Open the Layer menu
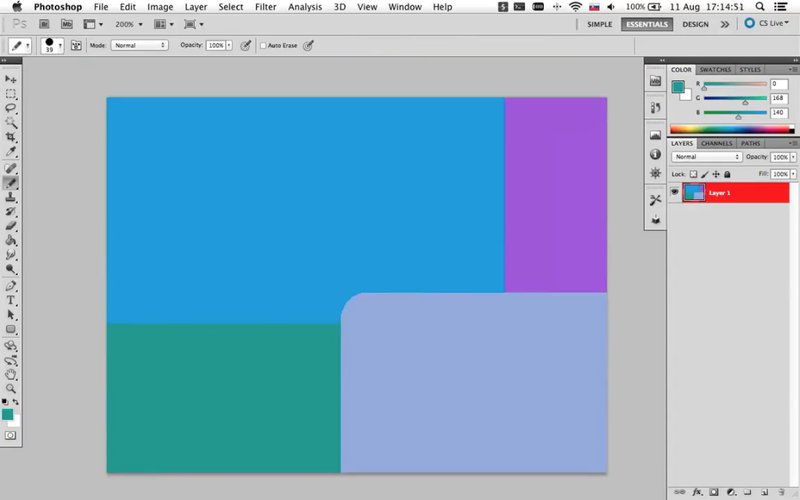The image size is (800, 500). click(x=196, y=7)
